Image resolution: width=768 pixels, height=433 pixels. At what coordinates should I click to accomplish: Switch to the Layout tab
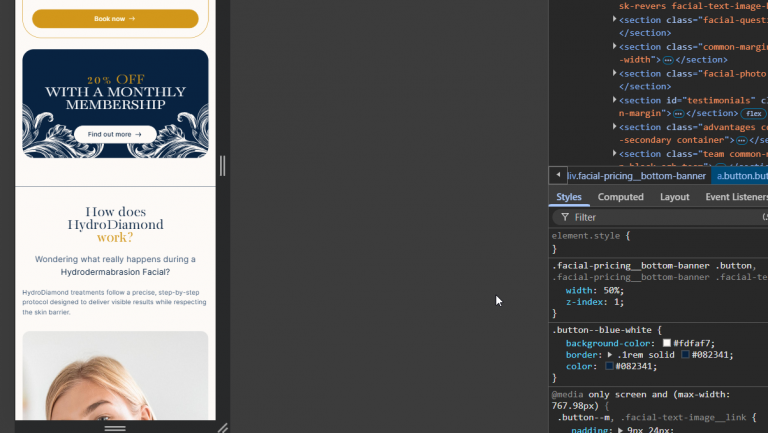tap(674, 197)
